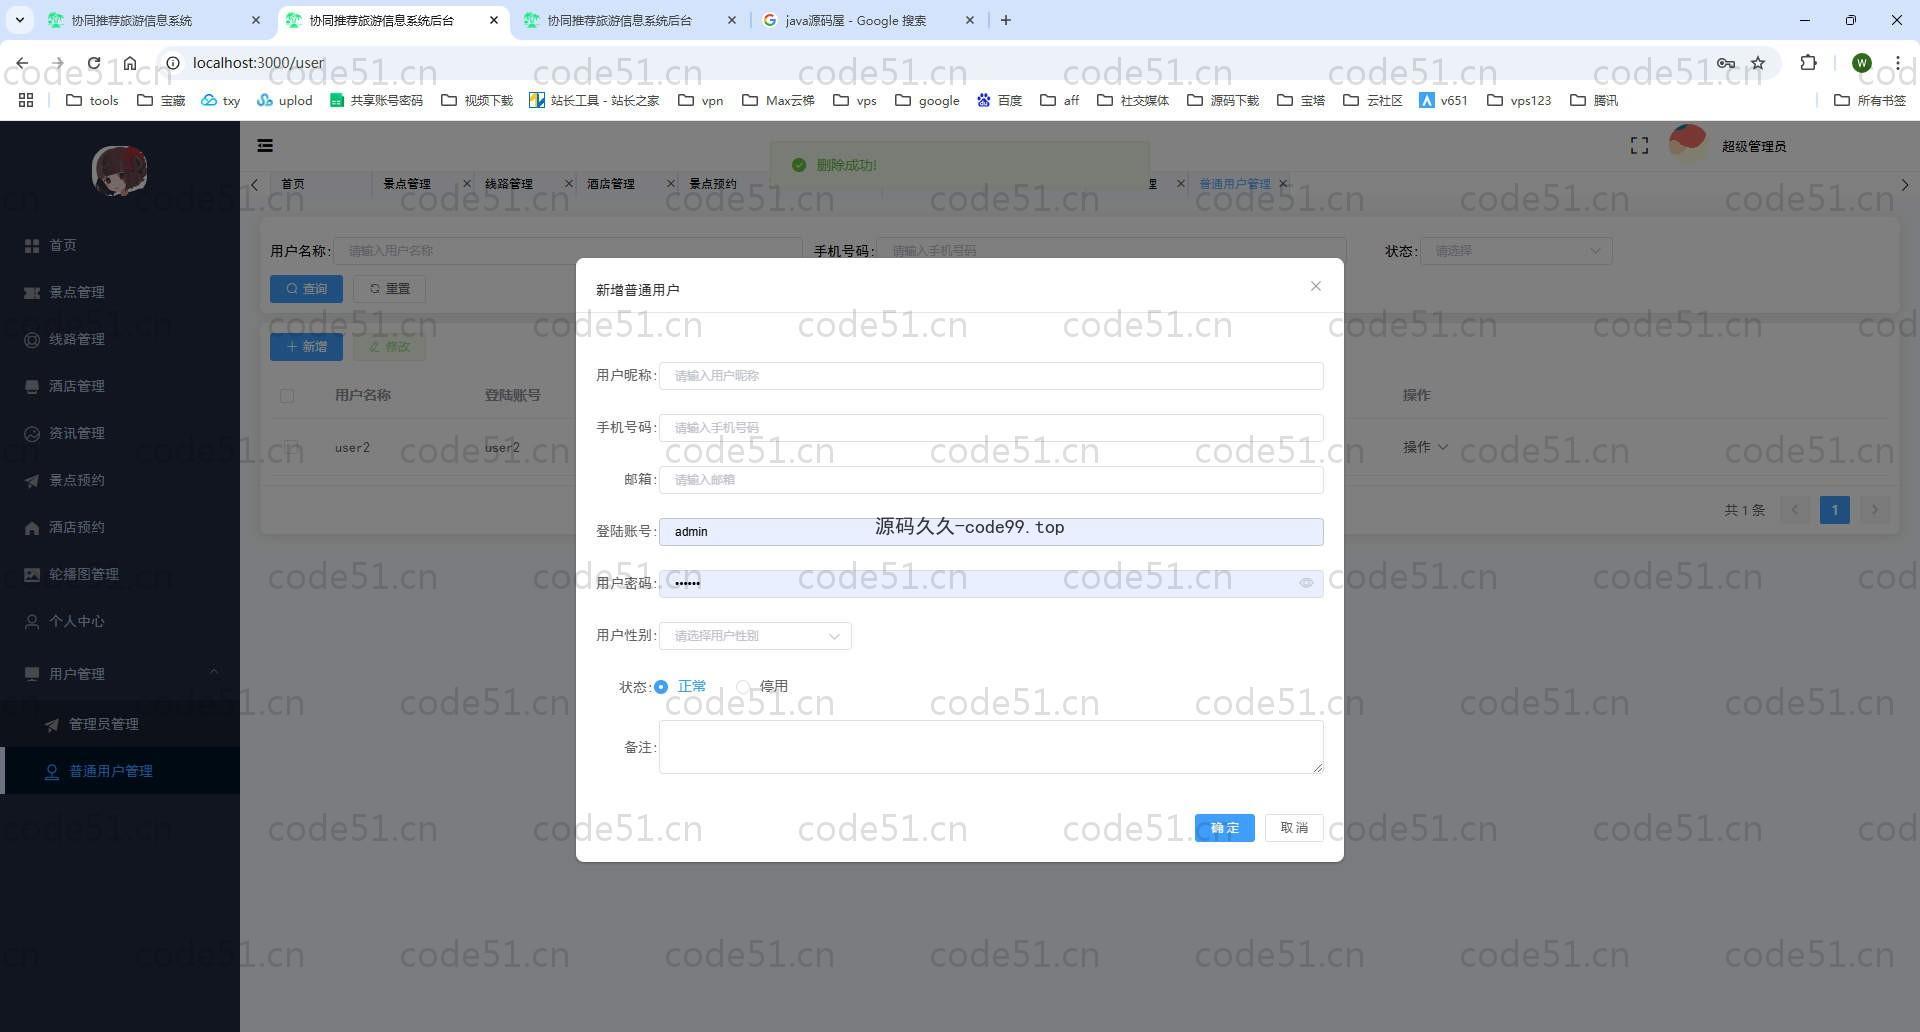Reload the page in the browser
Image resolution: width=1920 pixels, height=1032 pixels.
click(93, 63)
